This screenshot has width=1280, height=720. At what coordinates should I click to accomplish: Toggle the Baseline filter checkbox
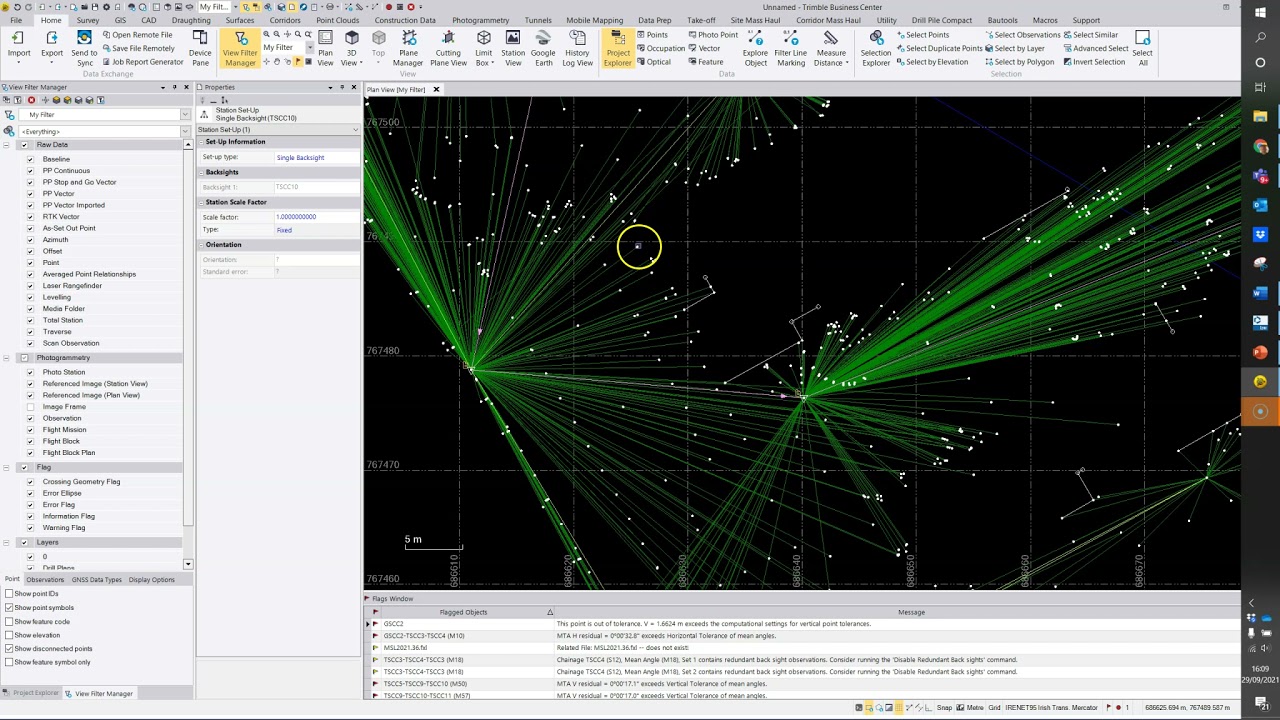tap(30, 159)
